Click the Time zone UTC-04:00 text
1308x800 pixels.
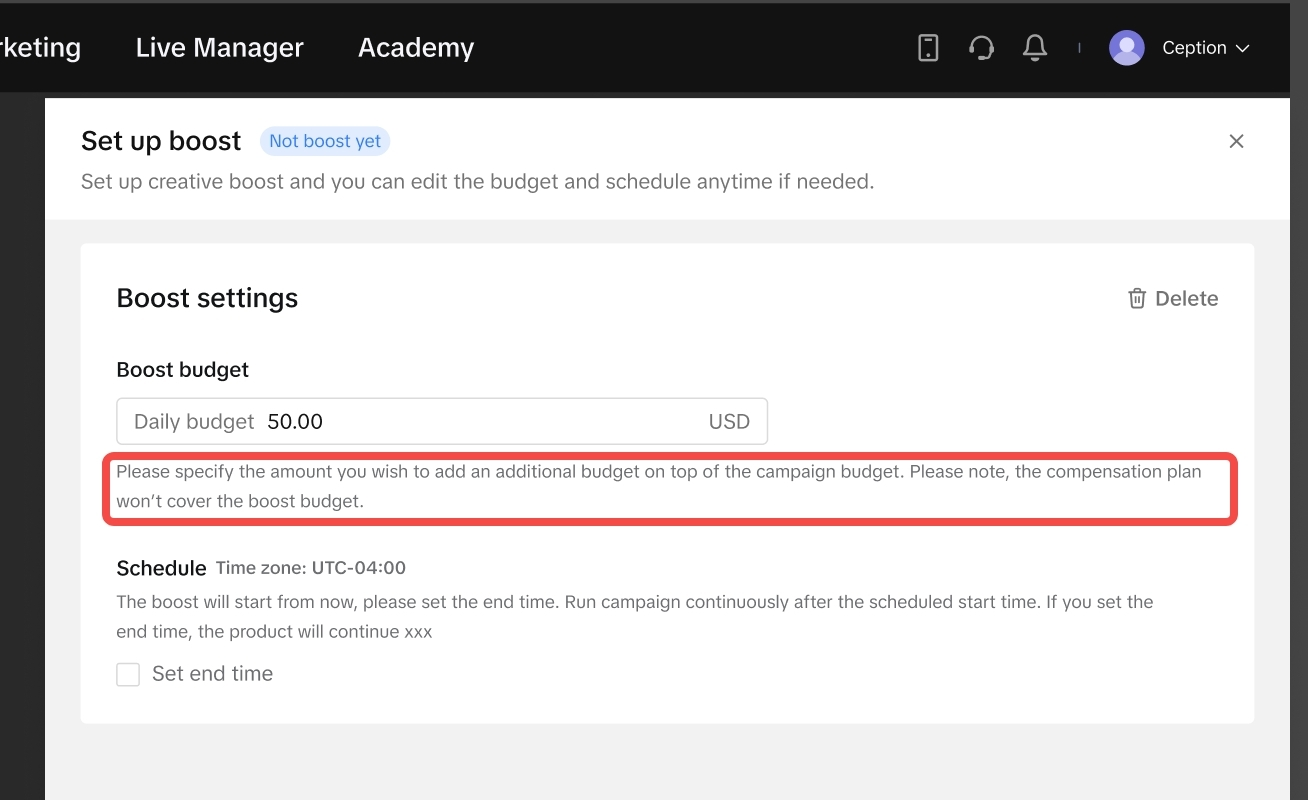coord(311,568)
